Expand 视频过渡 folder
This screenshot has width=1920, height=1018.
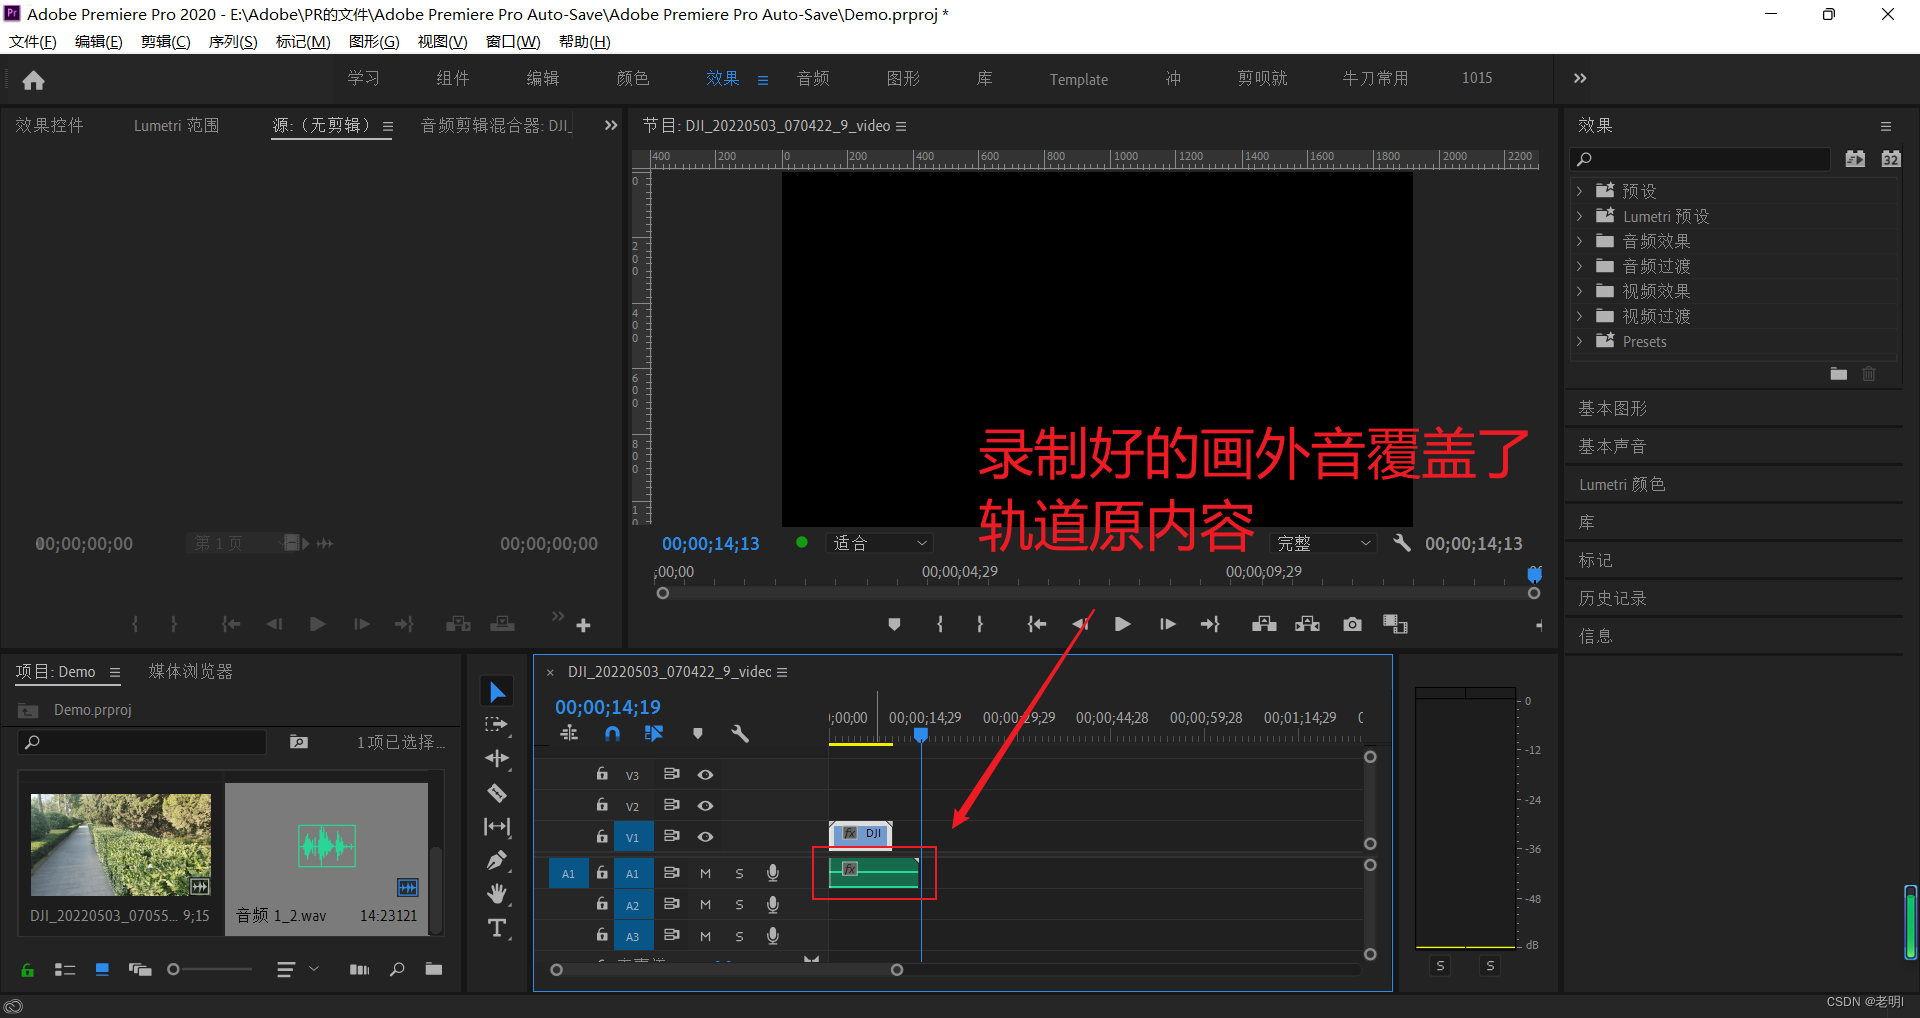coord(1579,316)
